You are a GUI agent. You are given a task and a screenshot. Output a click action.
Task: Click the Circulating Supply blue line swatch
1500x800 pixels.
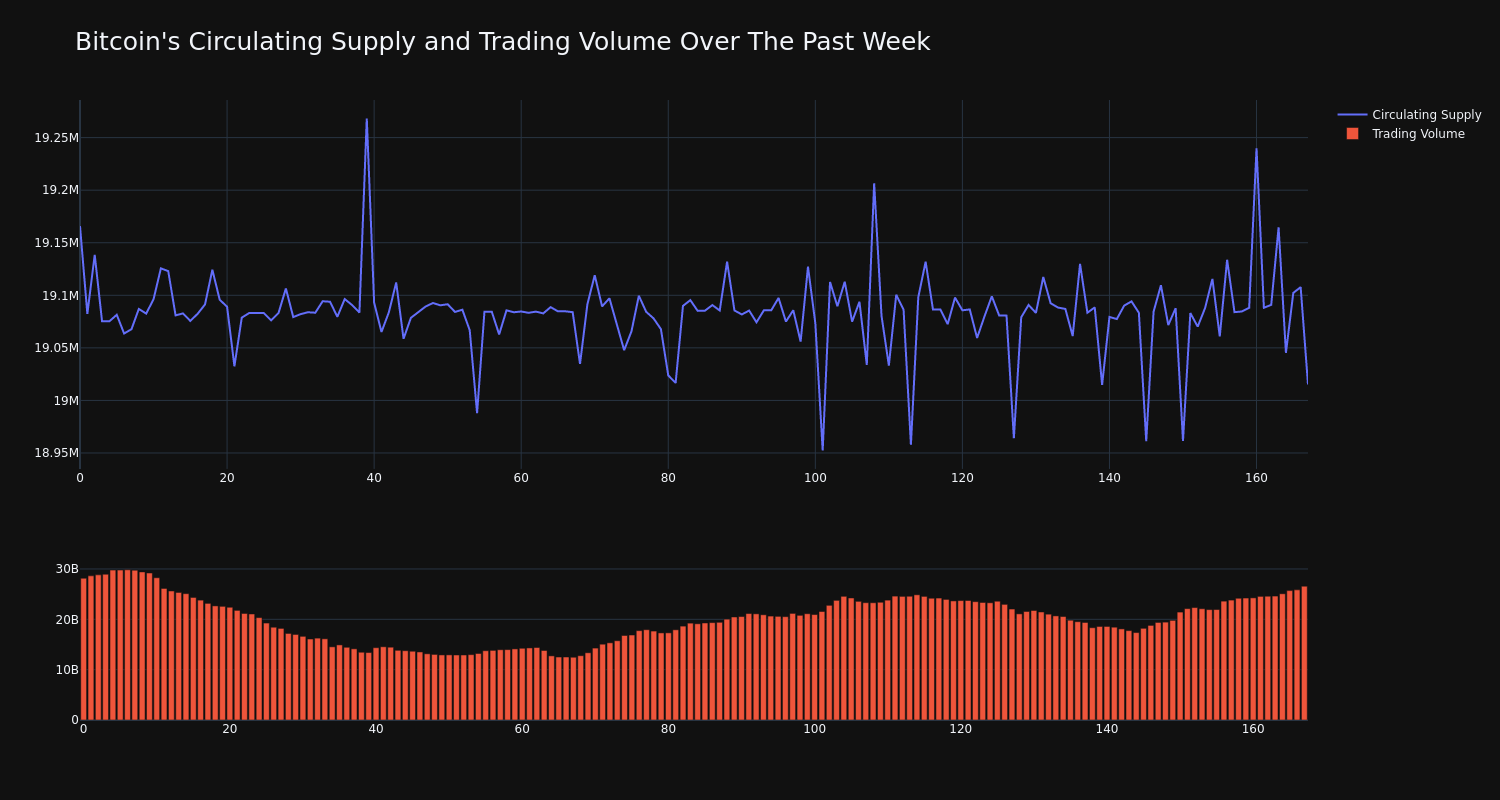point(1352,115)
